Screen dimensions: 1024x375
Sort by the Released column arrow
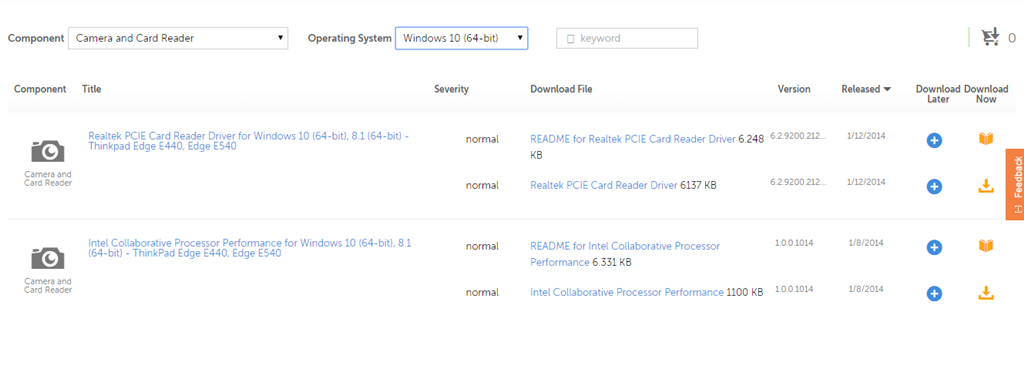887,89
